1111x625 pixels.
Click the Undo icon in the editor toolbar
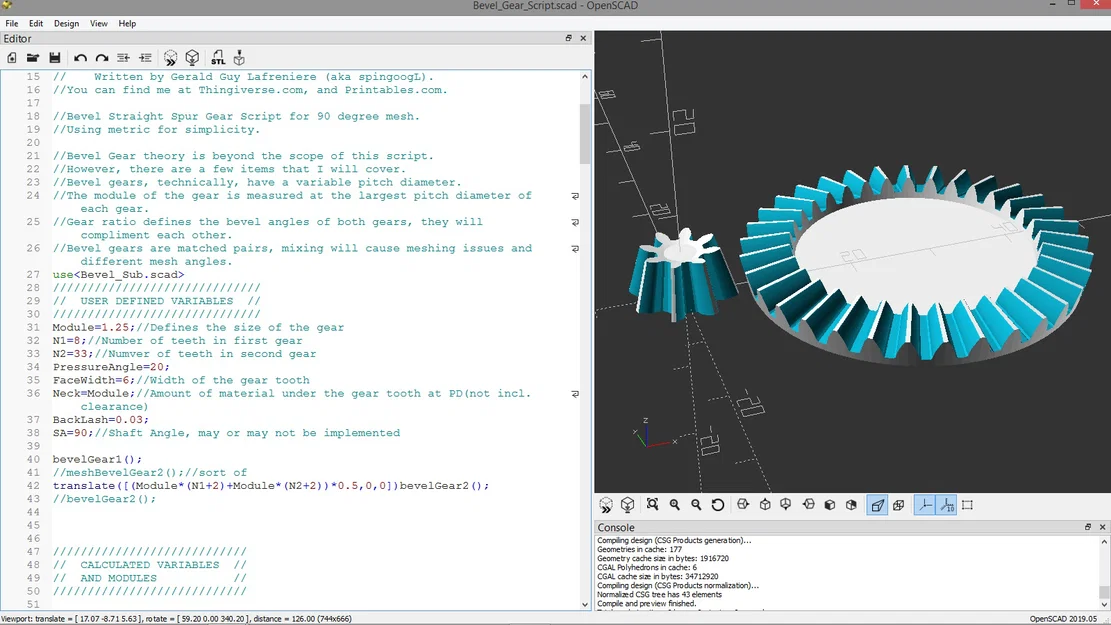80,57
